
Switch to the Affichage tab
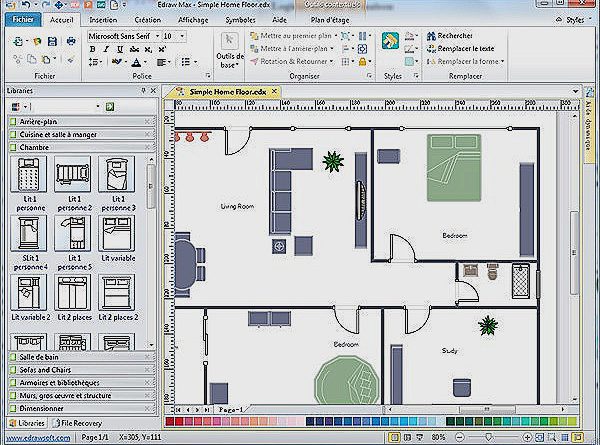(x=193, y=20)
